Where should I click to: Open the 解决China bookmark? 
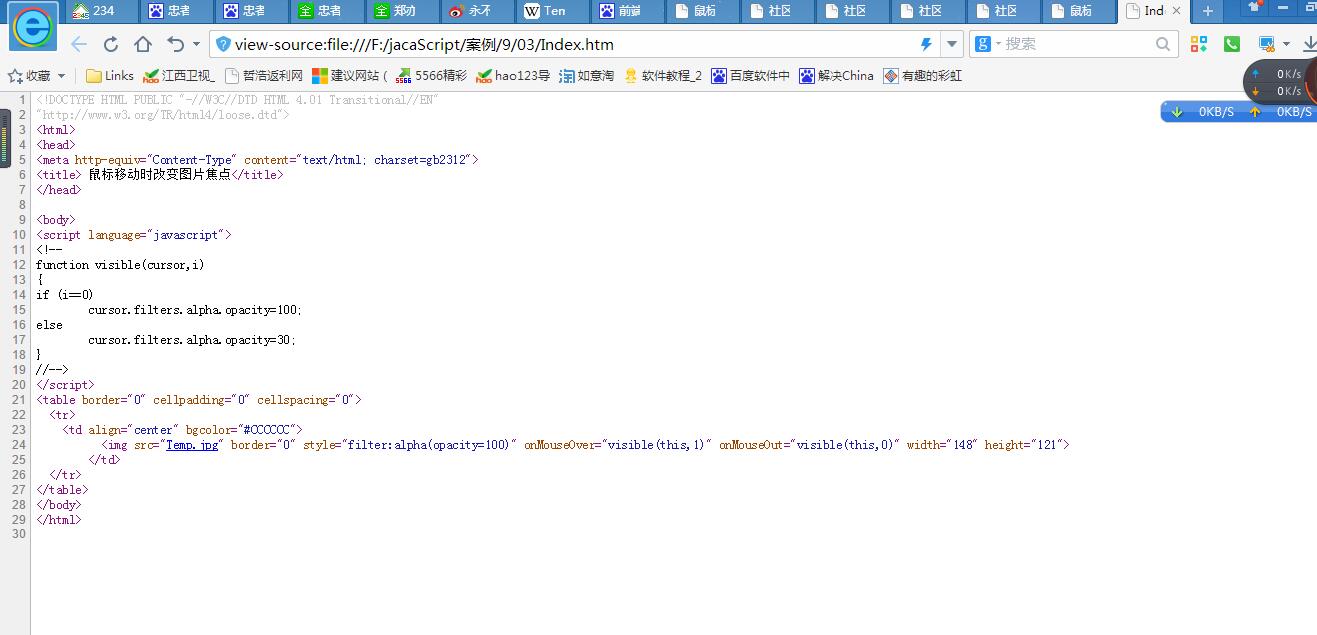837,75
